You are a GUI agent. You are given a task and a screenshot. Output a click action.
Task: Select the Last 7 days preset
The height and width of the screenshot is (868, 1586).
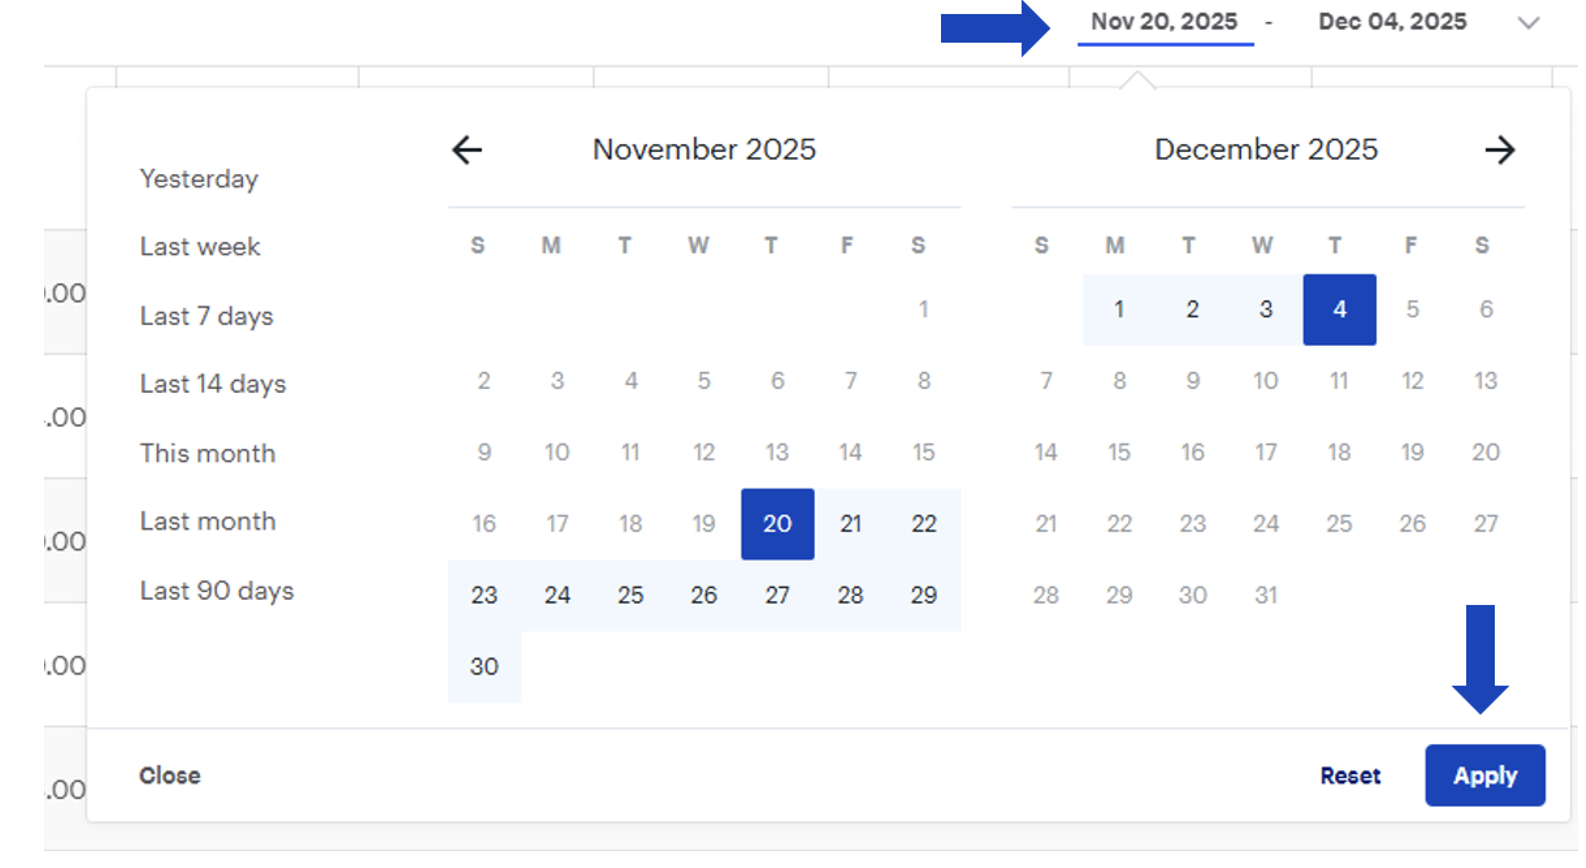click(206, 316)
